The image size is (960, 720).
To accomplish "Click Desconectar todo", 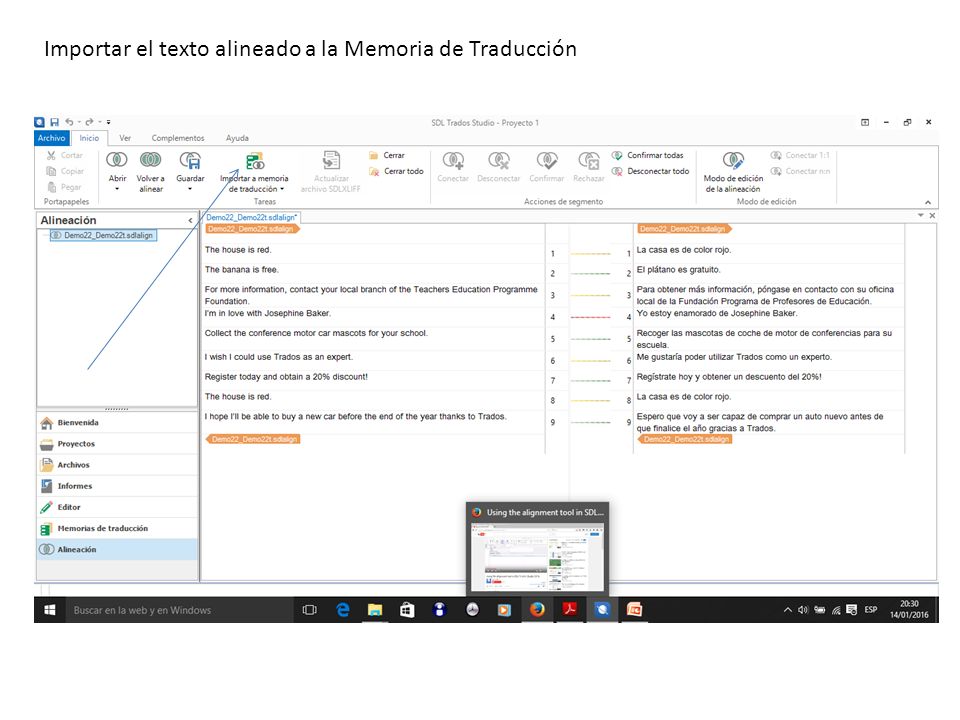I will 651,171.
